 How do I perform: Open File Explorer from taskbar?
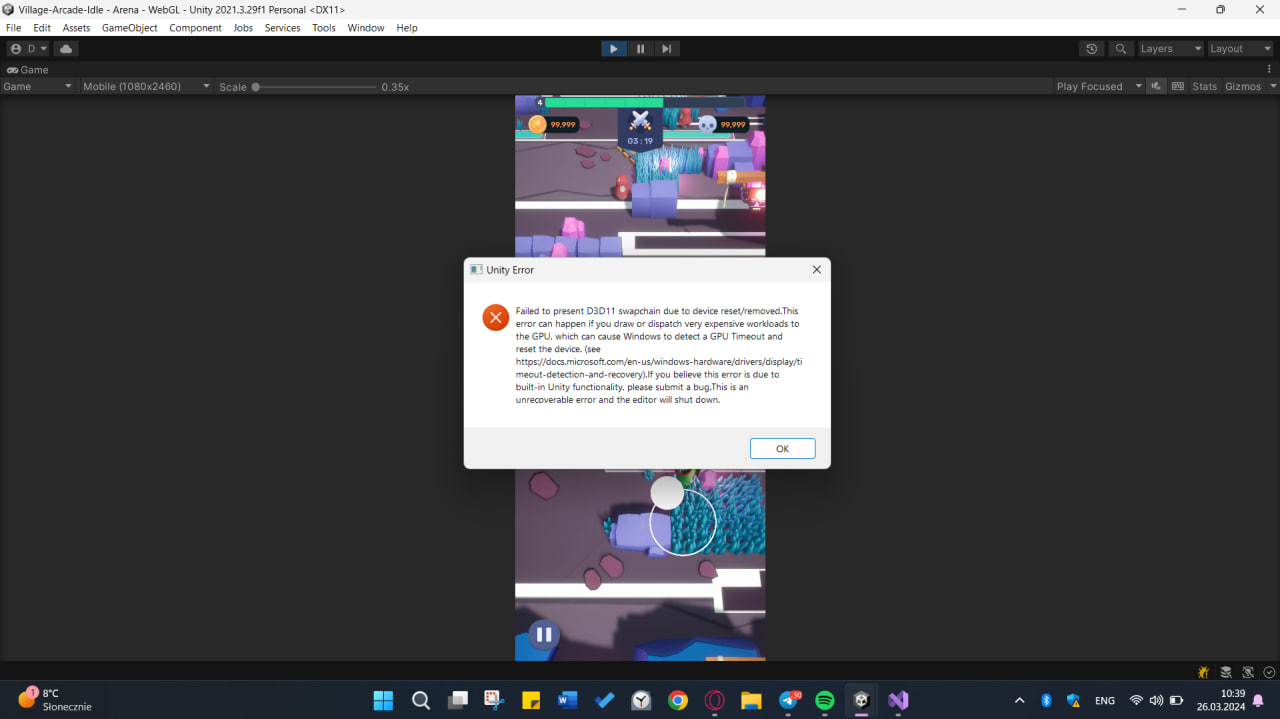click(x=751, y=700)
